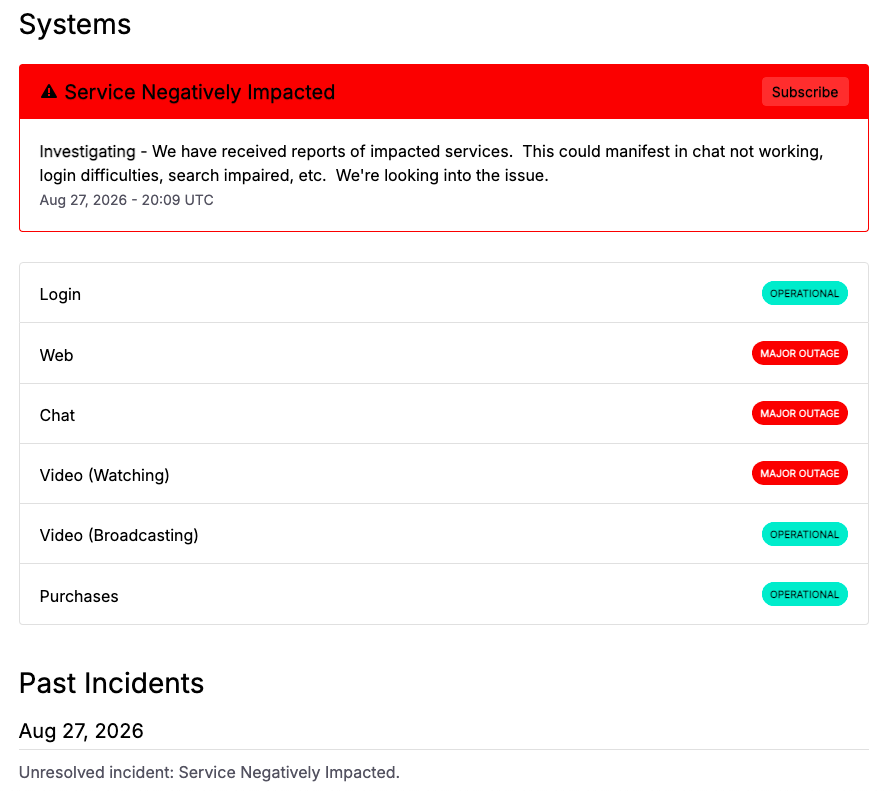Viewport: 894px width, 791px height.
Task: Click the Investigating status message text
Action: point(431,163)
